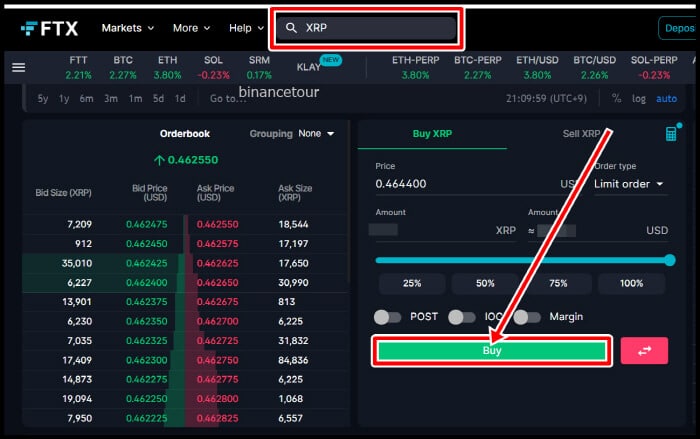Screen dimensions: 700x439
Task: Toggle auto scale on chart
Action: click(666, 99)
